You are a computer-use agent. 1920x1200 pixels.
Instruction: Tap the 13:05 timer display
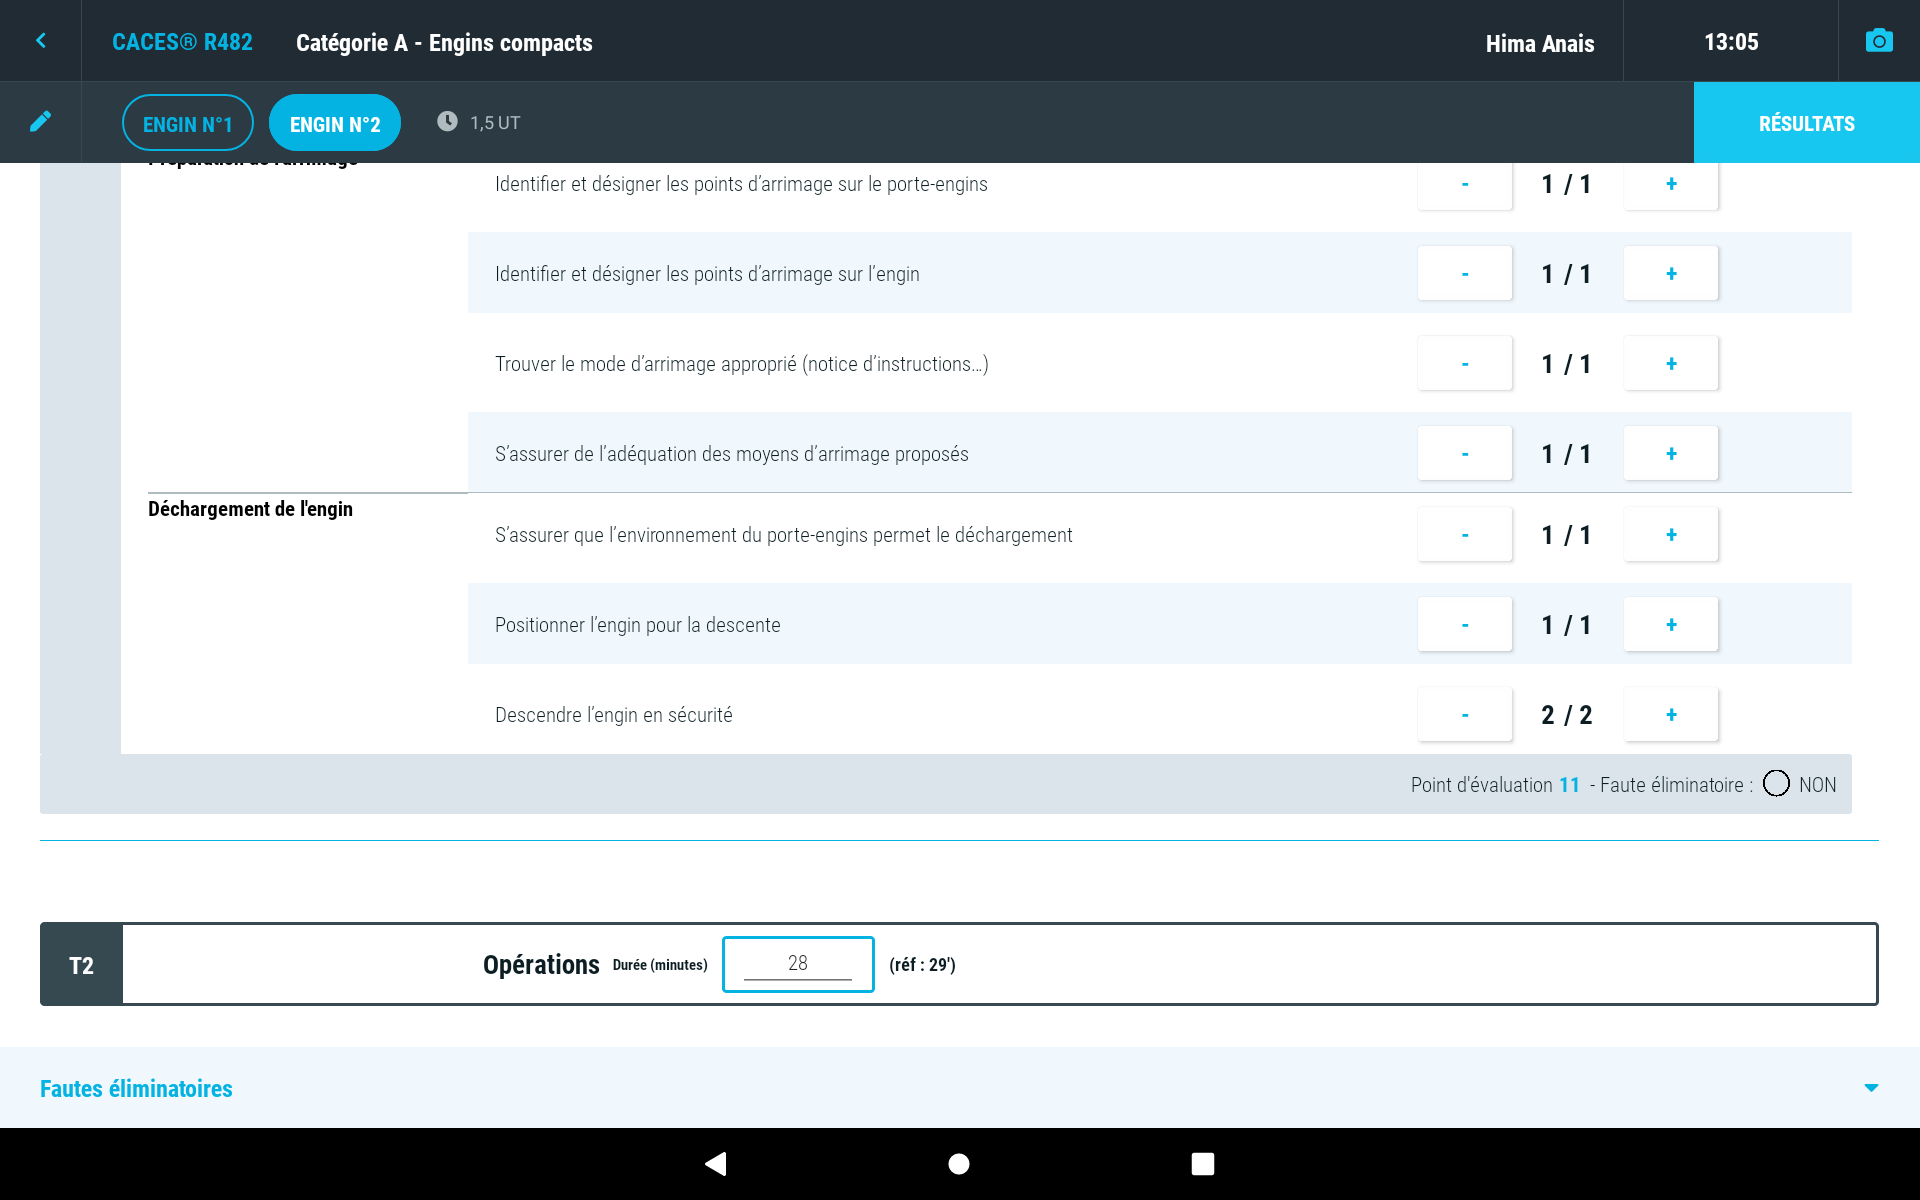tap(1731, 42)
